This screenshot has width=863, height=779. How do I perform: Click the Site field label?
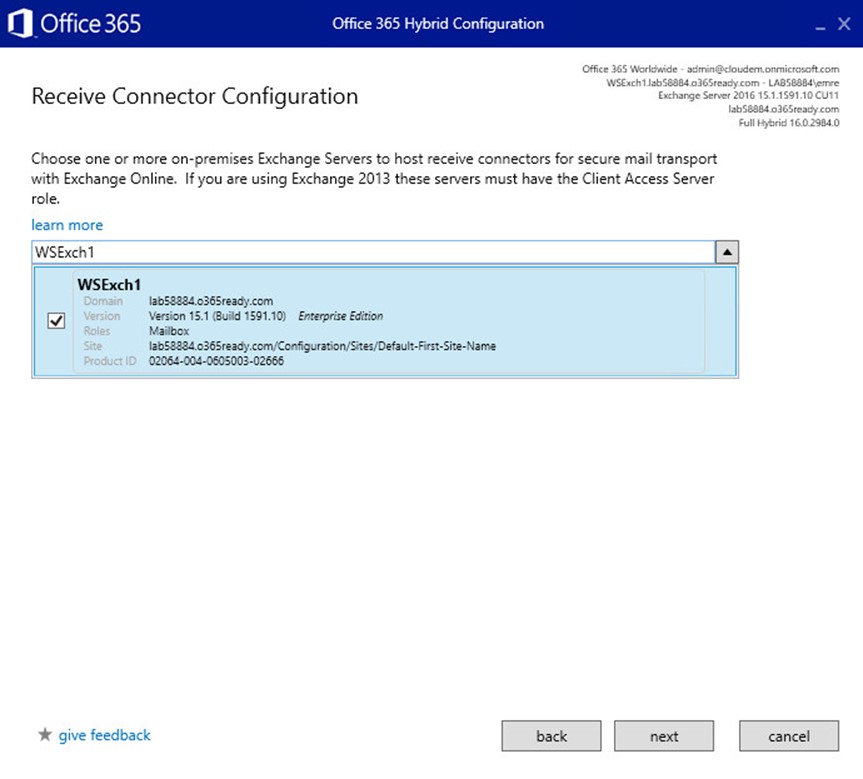93,346
